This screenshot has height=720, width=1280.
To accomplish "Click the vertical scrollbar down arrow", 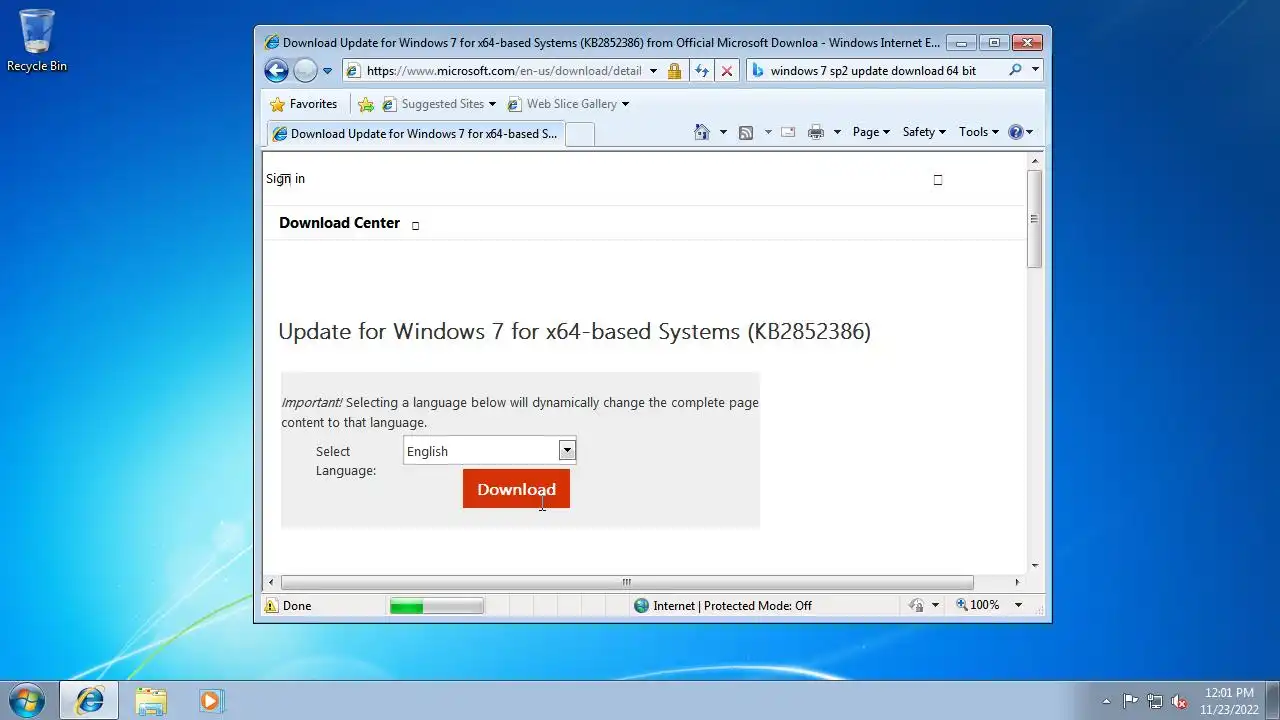I will [x=1034, y=565].
